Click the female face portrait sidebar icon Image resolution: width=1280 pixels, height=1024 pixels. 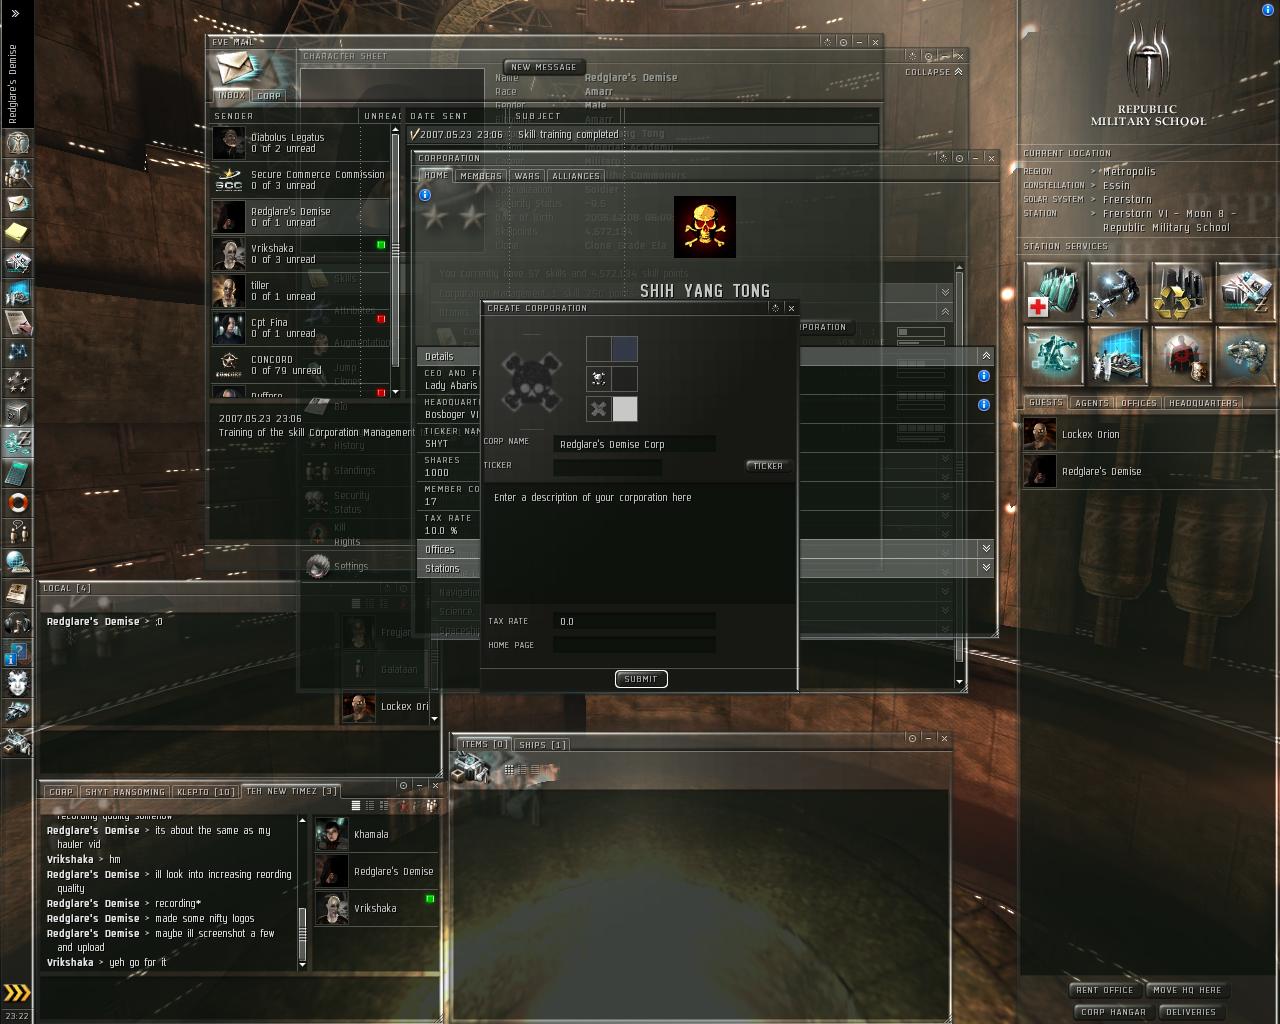click(x=17, y=682)
